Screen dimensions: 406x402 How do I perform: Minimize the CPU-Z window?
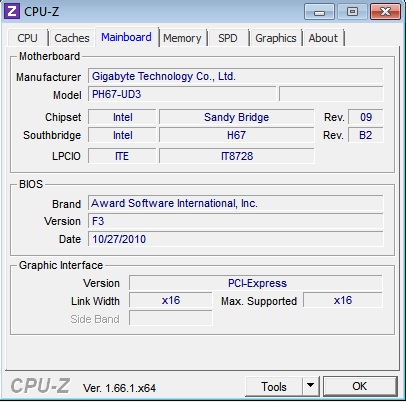319,12
